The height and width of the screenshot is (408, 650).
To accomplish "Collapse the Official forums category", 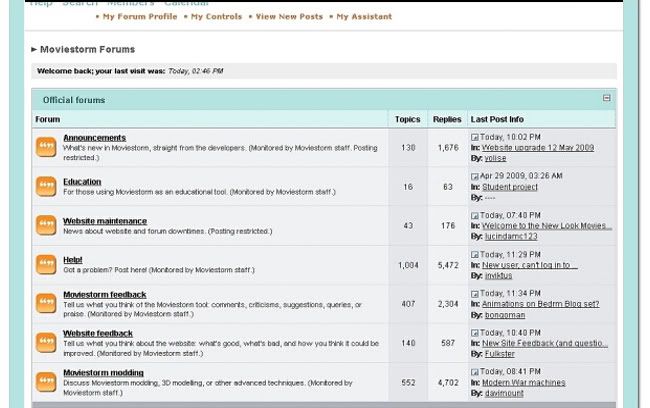I will [606, 98].
